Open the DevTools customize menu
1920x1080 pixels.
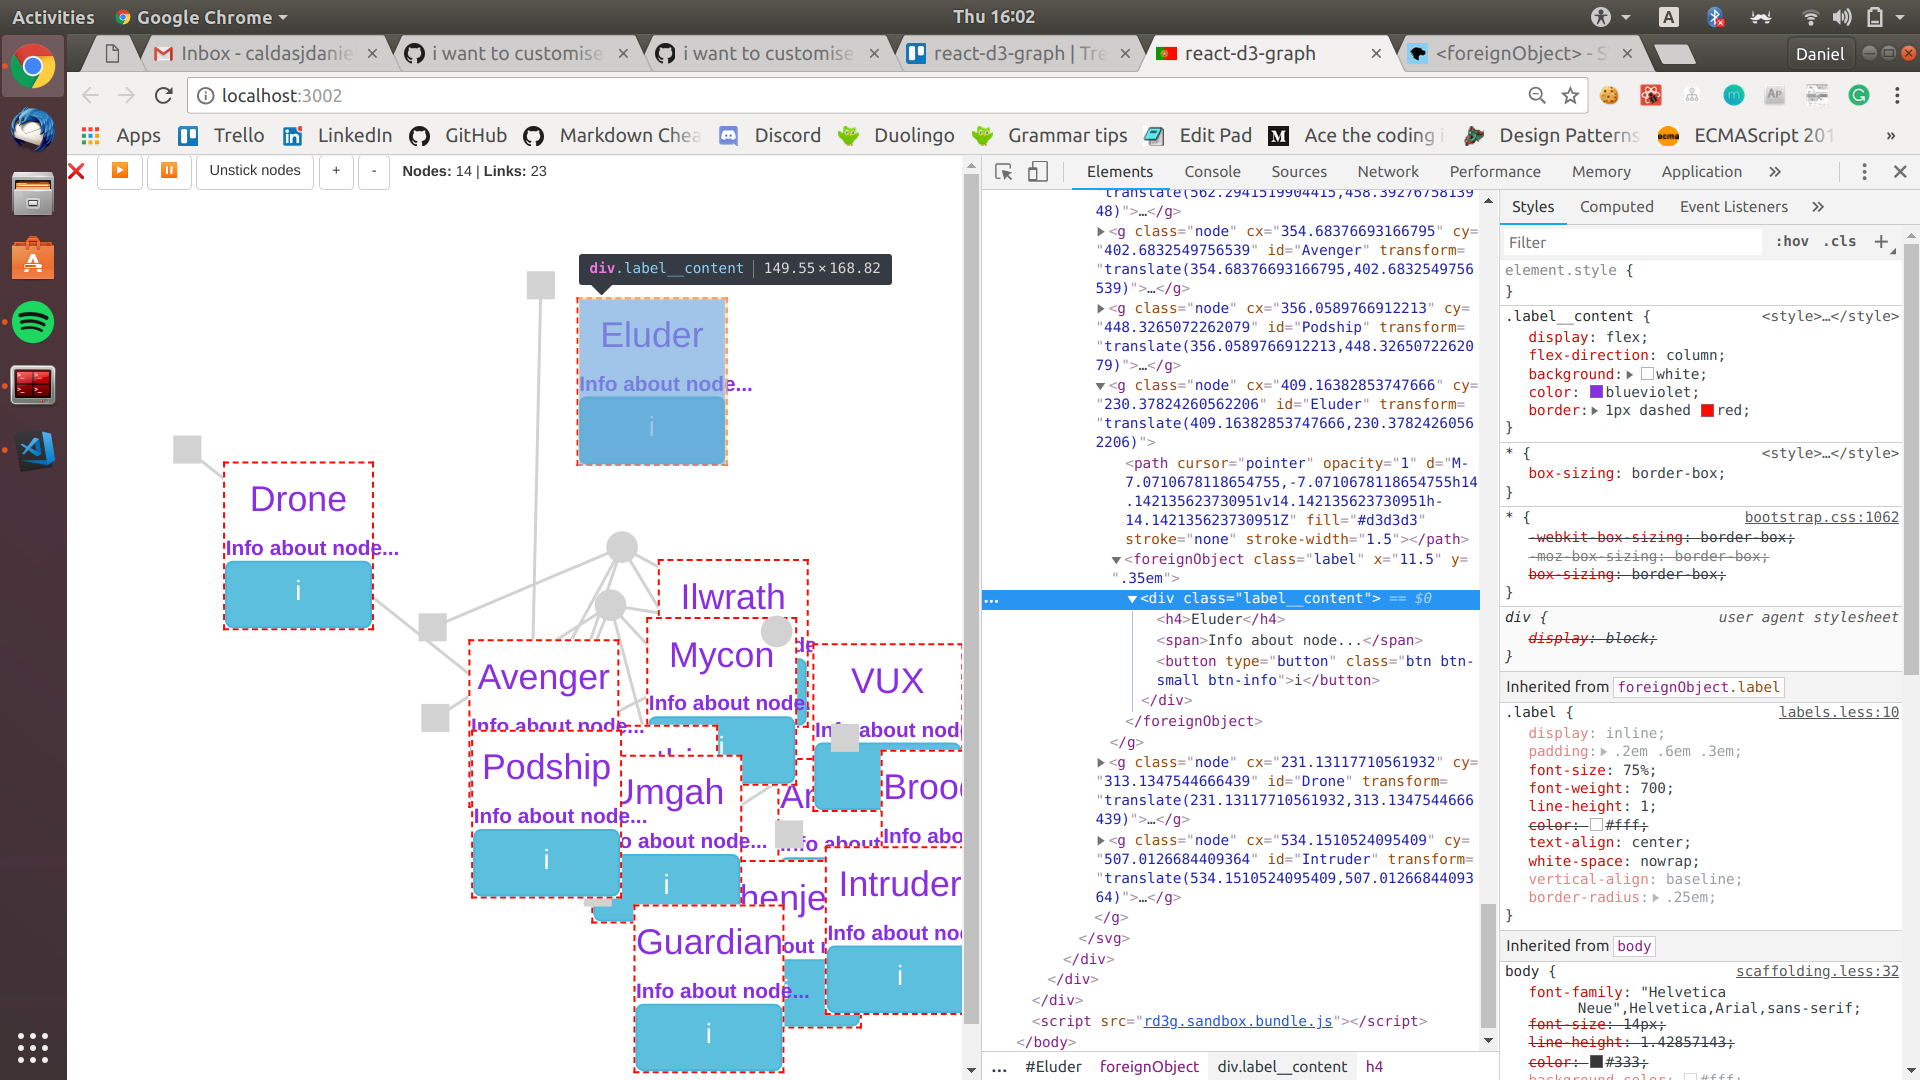click(x=1864, y=172)
